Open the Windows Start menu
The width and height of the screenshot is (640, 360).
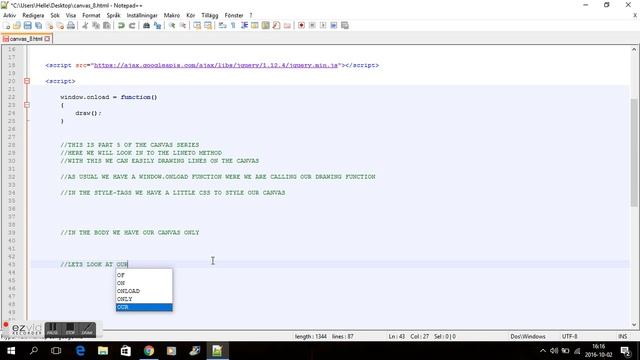pyautogui.click(x=11, y=351)
